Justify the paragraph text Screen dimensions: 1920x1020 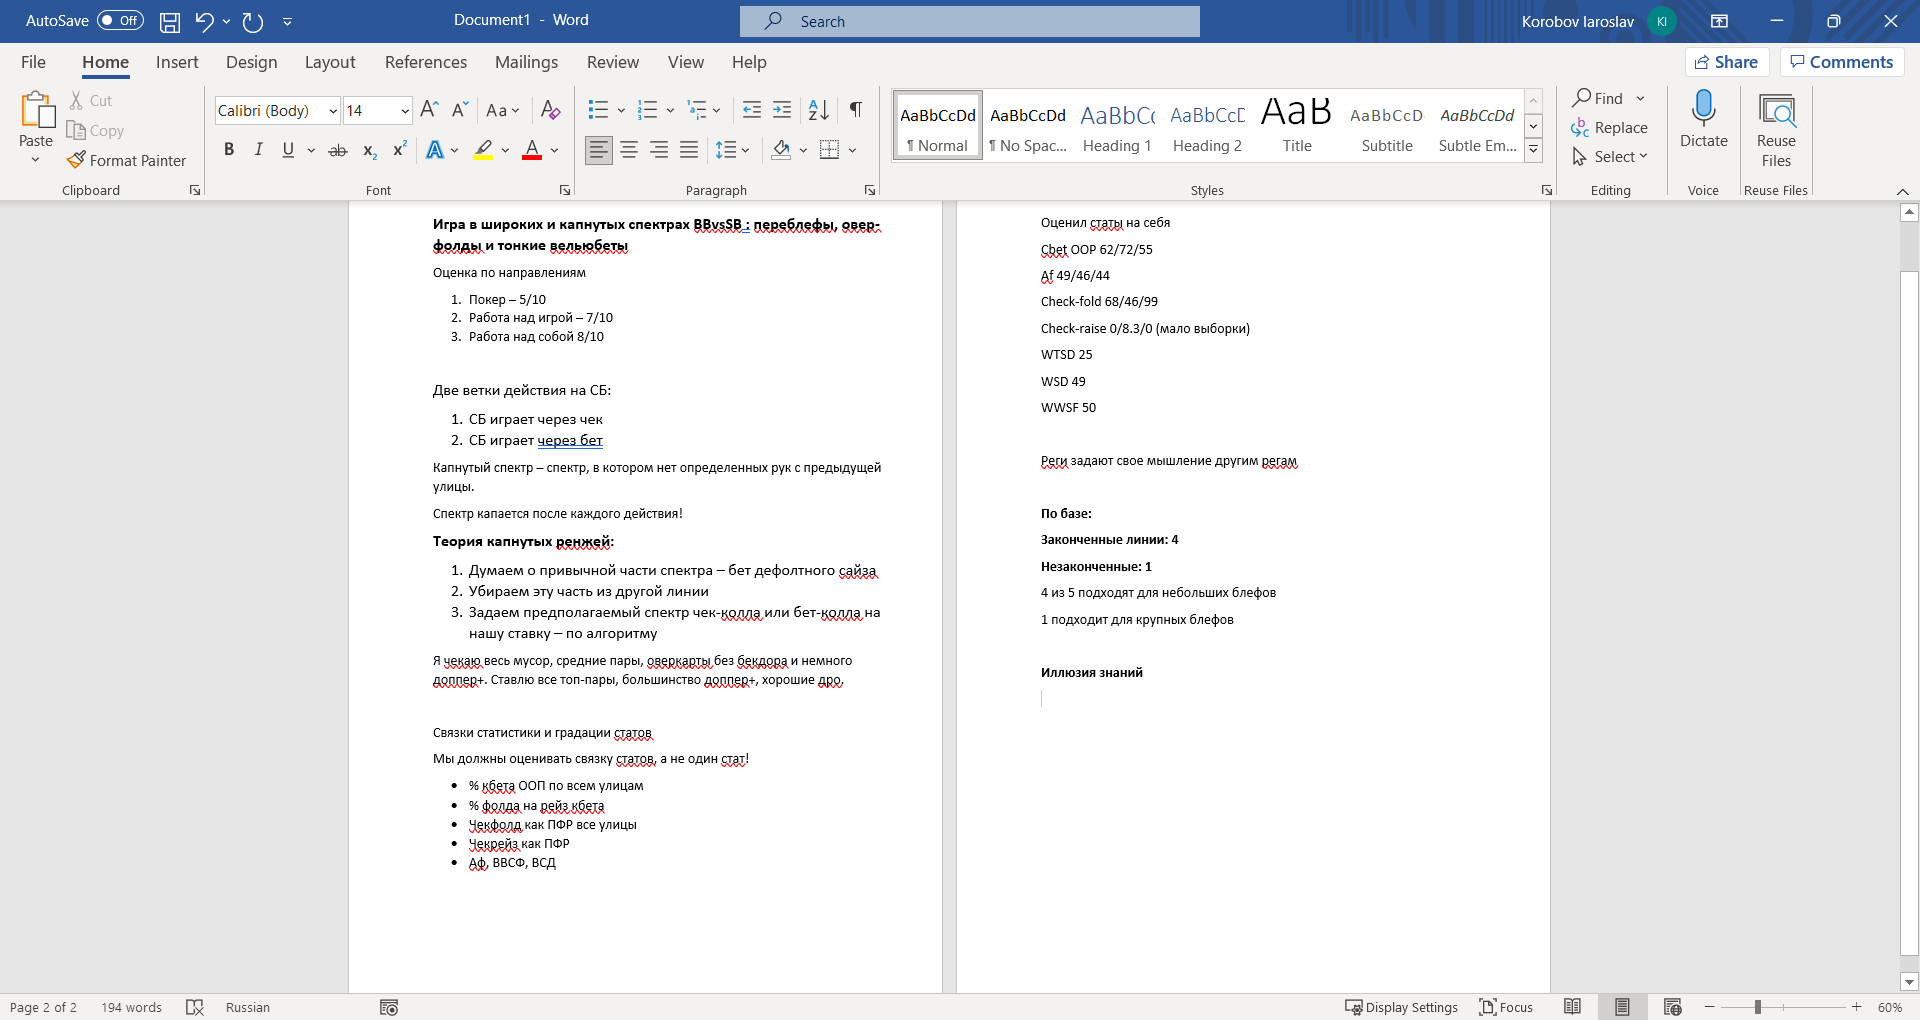click(x=689, y=150)
